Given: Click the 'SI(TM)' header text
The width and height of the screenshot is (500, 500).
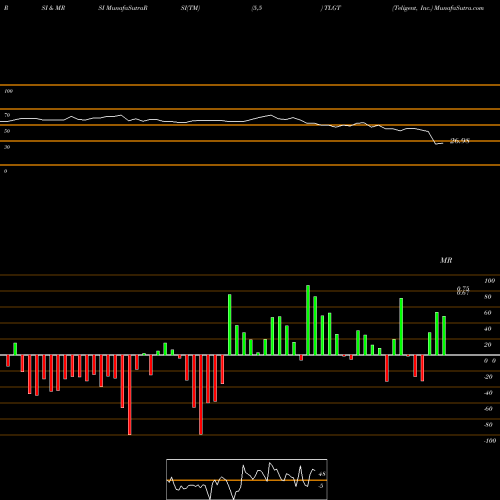Looking at the screenshot, I should [190, 8].
